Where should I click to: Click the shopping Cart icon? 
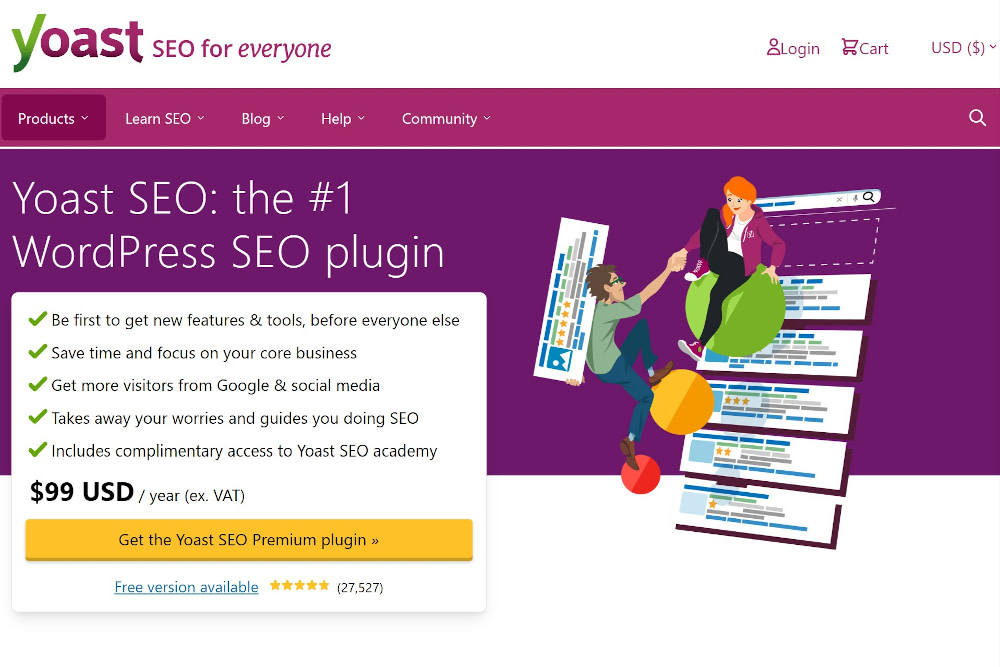(x=849, y=47)
